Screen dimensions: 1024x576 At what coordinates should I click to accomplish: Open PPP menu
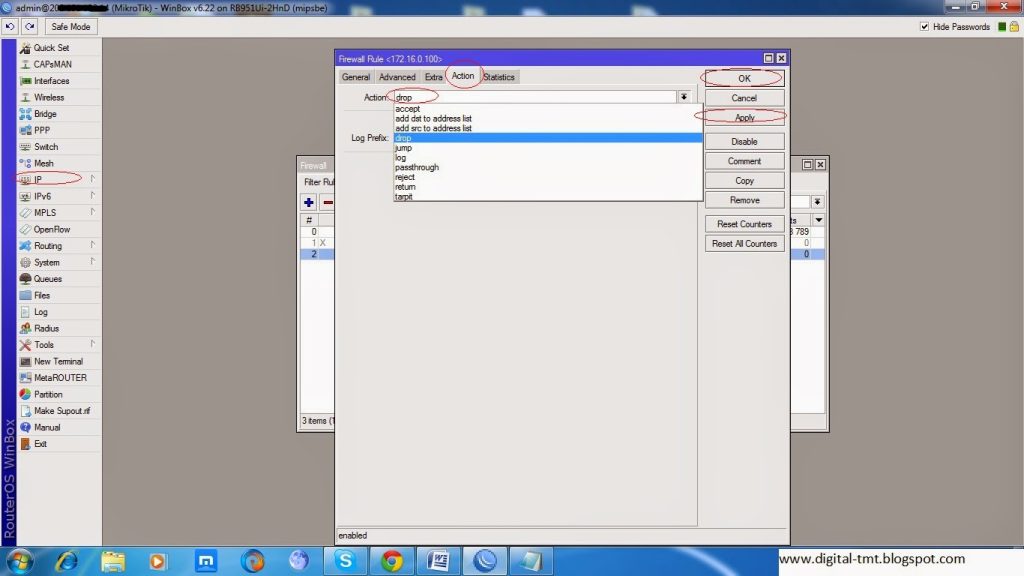coord(59,130)
